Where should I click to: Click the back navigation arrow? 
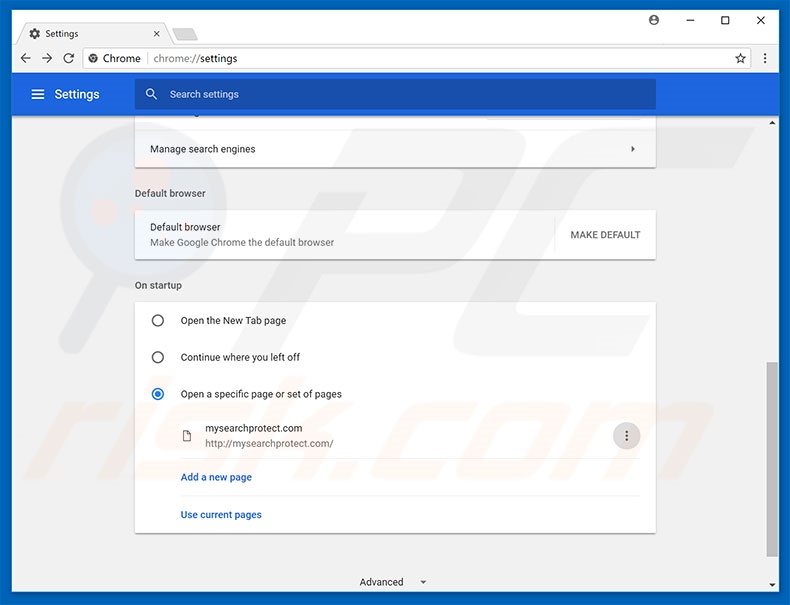click(x=25, y=58)
